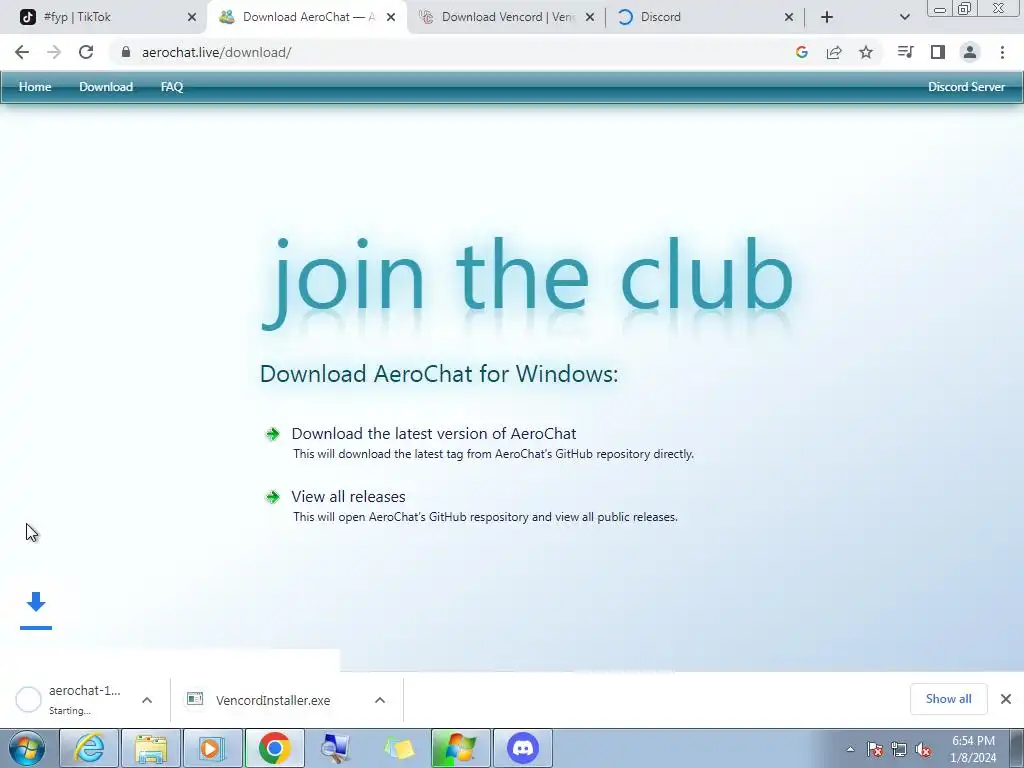Screen dimensions: 1024x768
Task: Click the network tray icon
Action: pos(899,750)
